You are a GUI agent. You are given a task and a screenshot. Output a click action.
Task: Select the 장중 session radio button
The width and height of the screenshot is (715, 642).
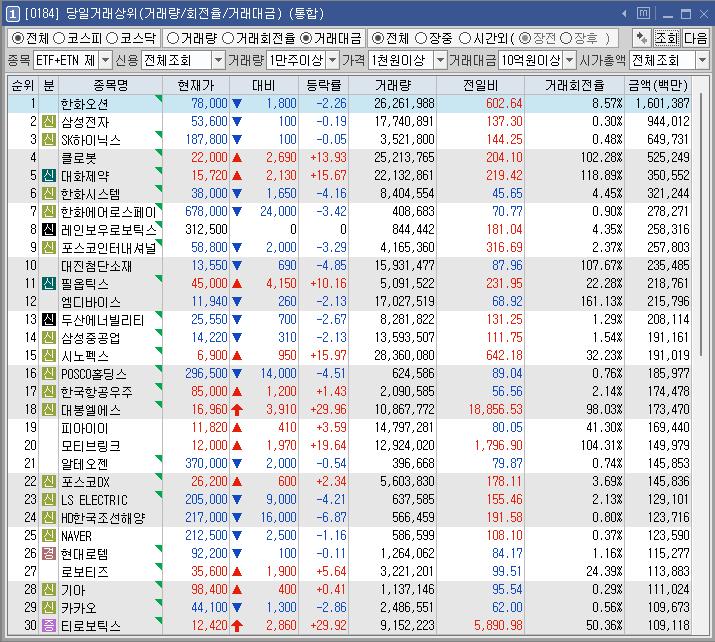click(x=421, y=38)
